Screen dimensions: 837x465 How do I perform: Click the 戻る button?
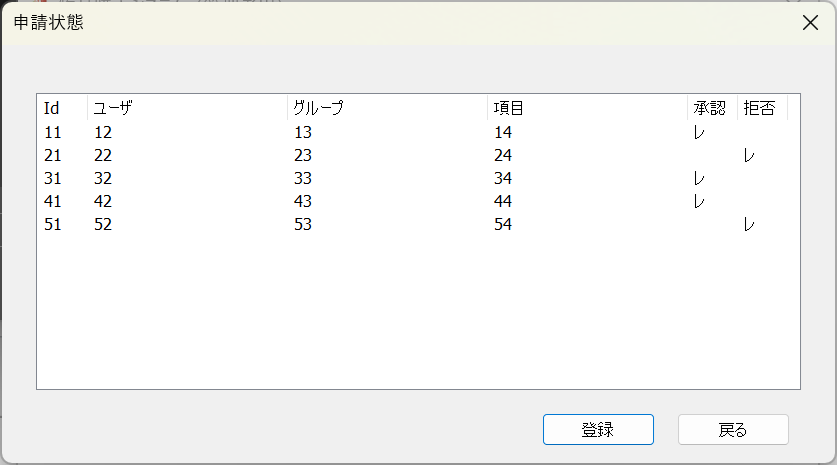pyautogui.click(x=733, y=430)
